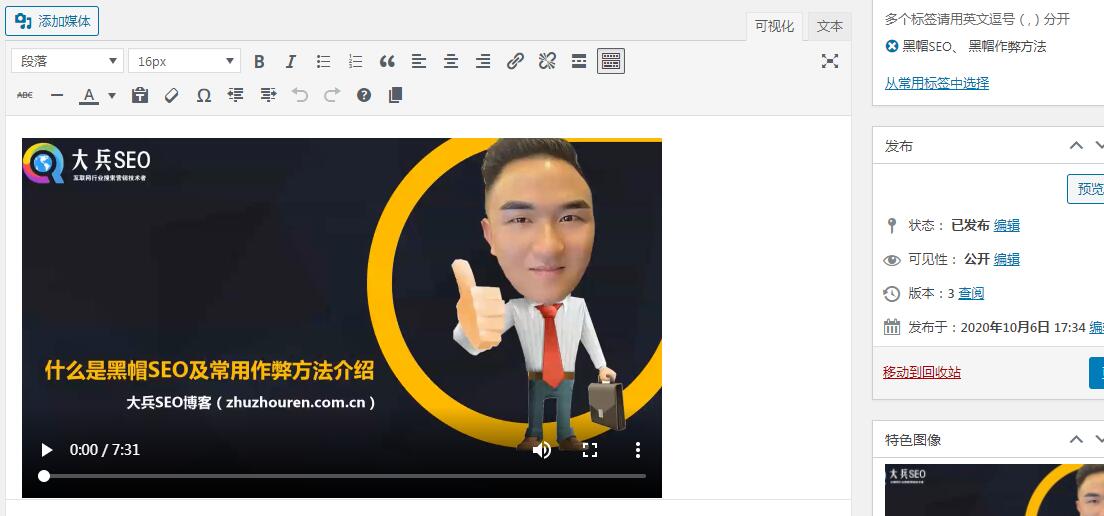Viewport: 1104px width, 516px height.
Task: Toggle bold formatting
Action: (x=259, y=61)
